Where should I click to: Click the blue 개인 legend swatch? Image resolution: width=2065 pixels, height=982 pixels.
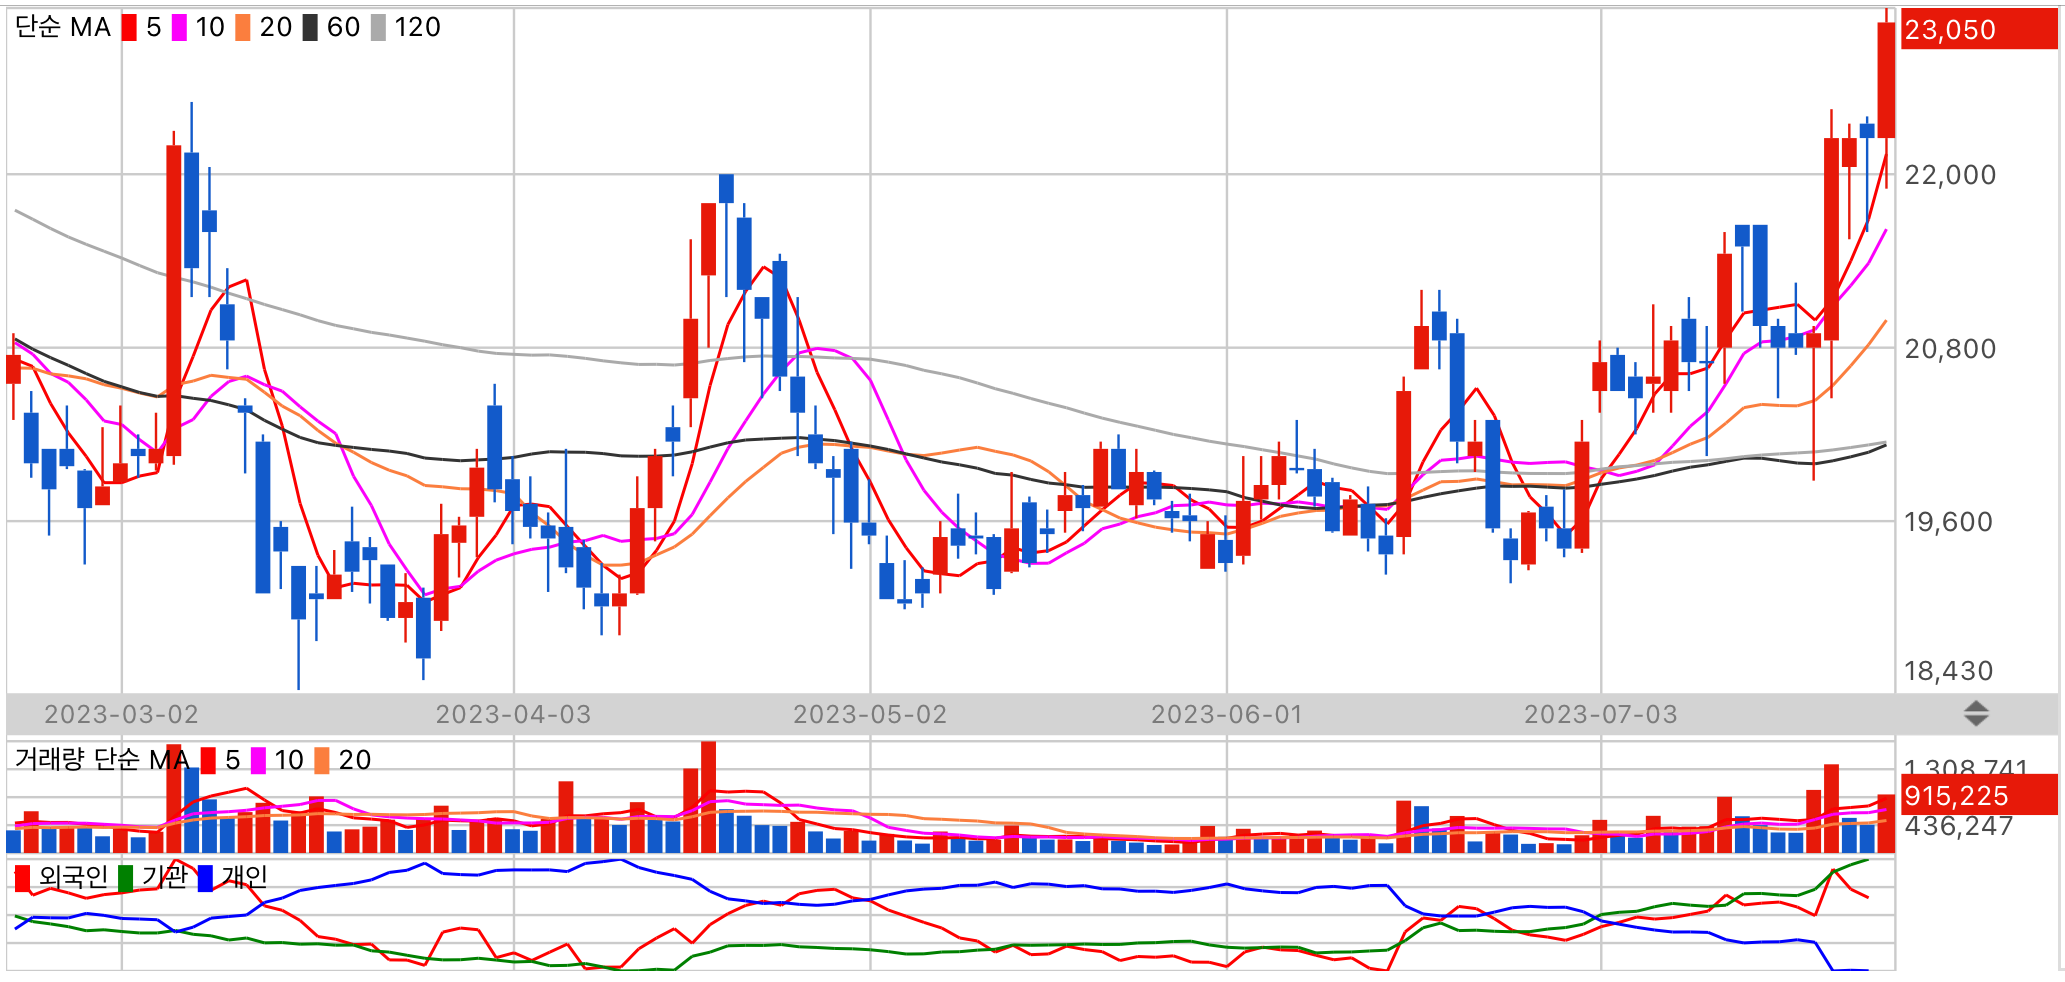point(206,878)
